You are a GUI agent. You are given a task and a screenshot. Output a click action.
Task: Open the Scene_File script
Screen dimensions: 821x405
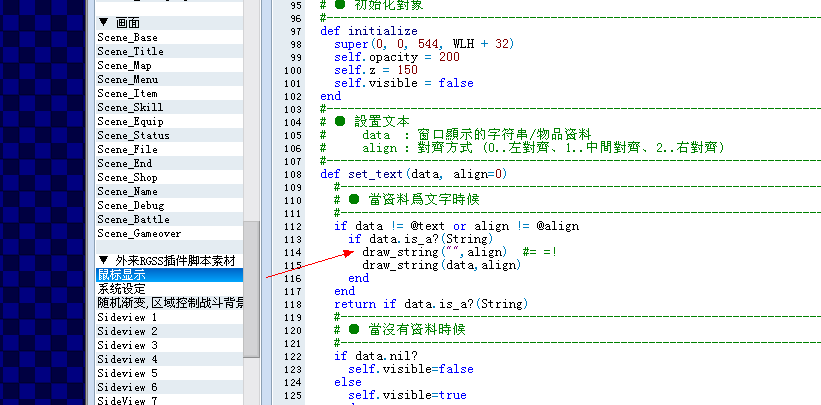[x=170, y=149]
